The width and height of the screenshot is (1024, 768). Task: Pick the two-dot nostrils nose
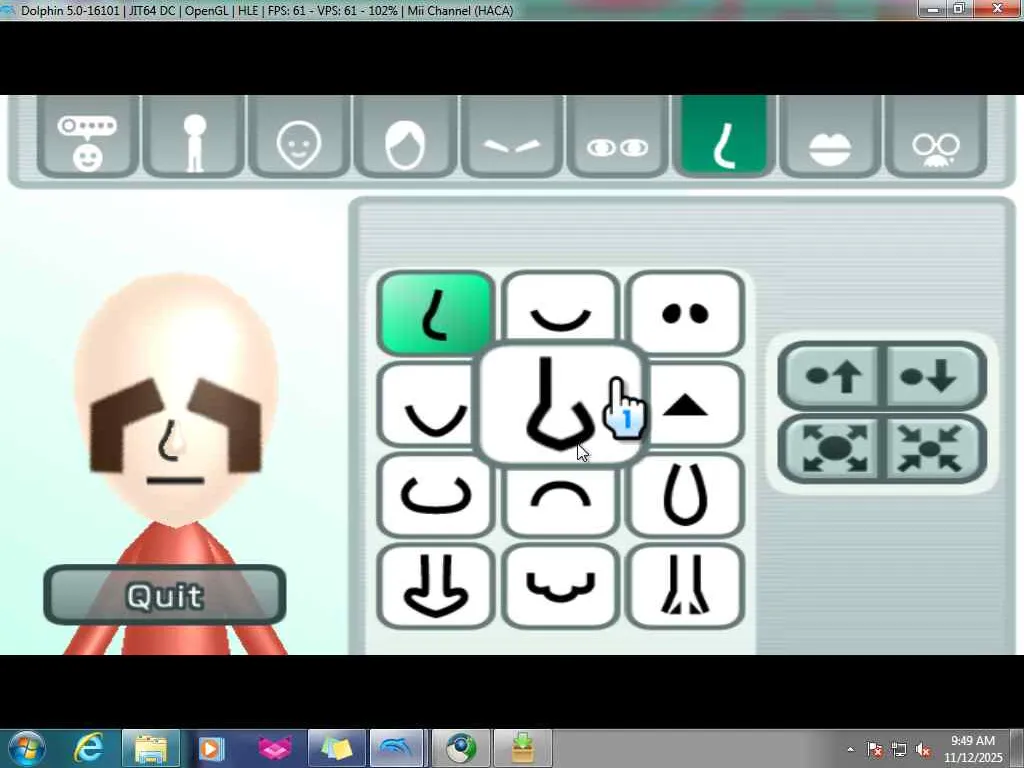tap(686, 313)
